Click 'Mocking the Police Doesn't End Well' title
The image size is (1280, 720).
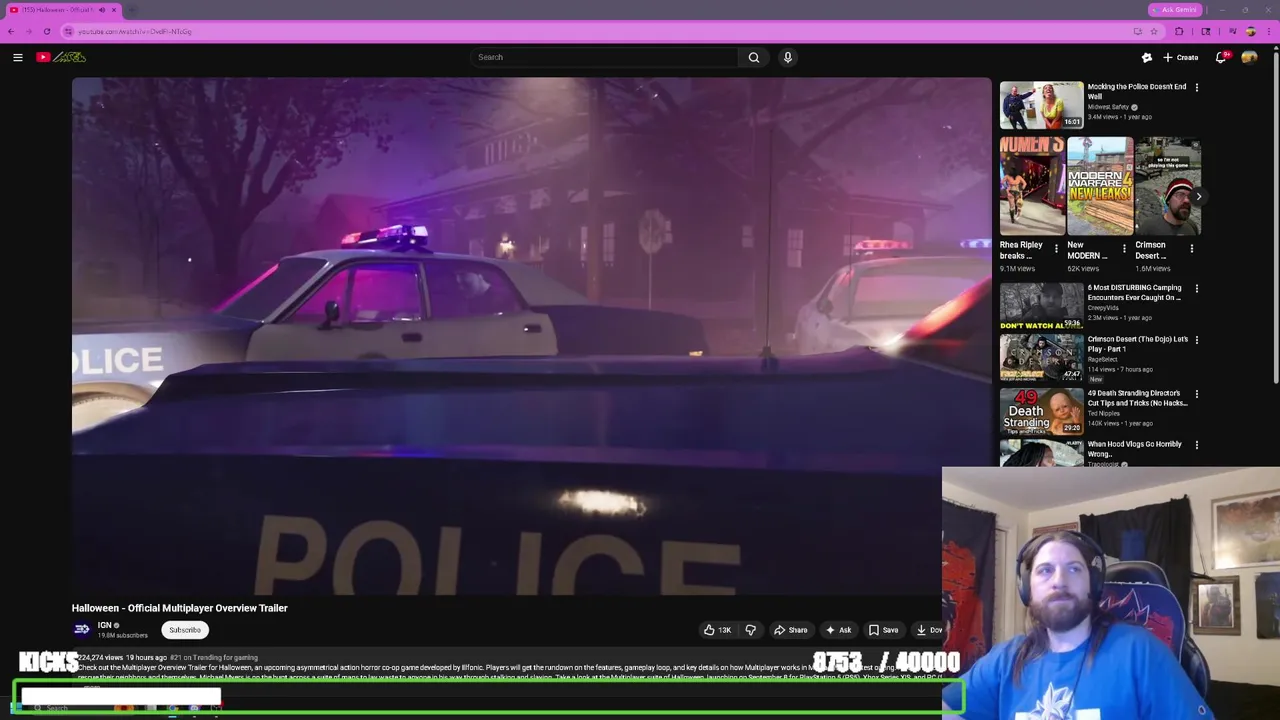click(x=1136, y=92)
